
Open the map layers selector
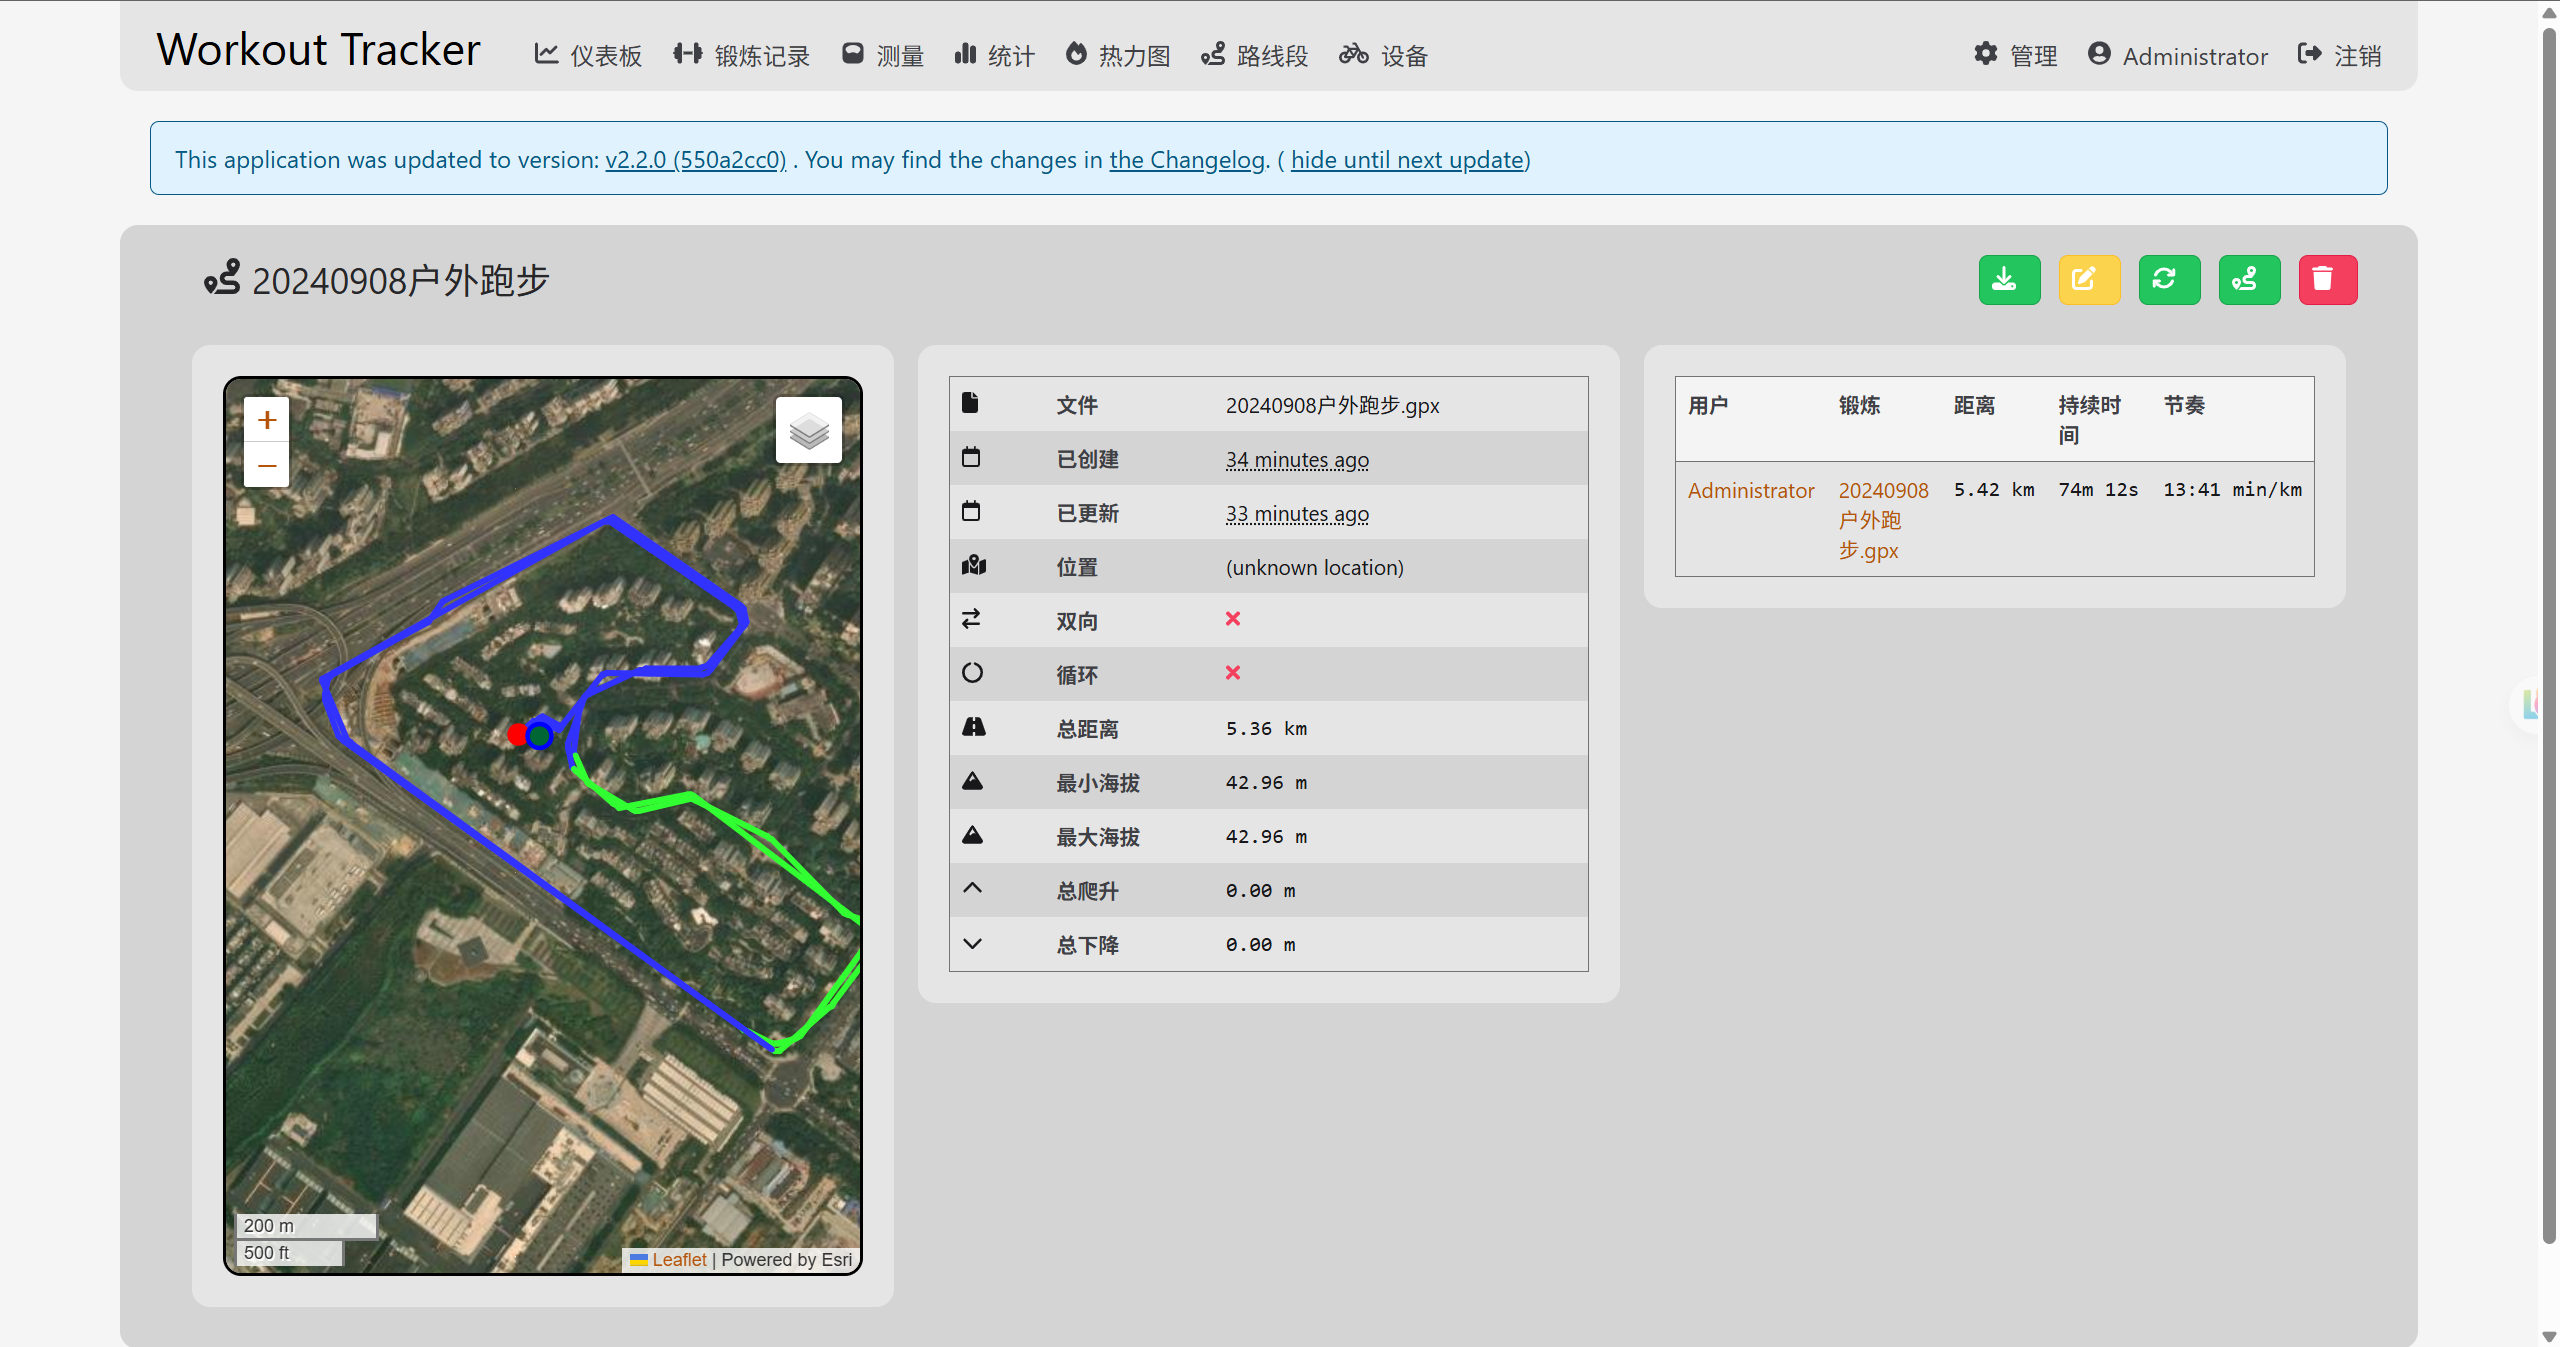(x=808, y=430)
